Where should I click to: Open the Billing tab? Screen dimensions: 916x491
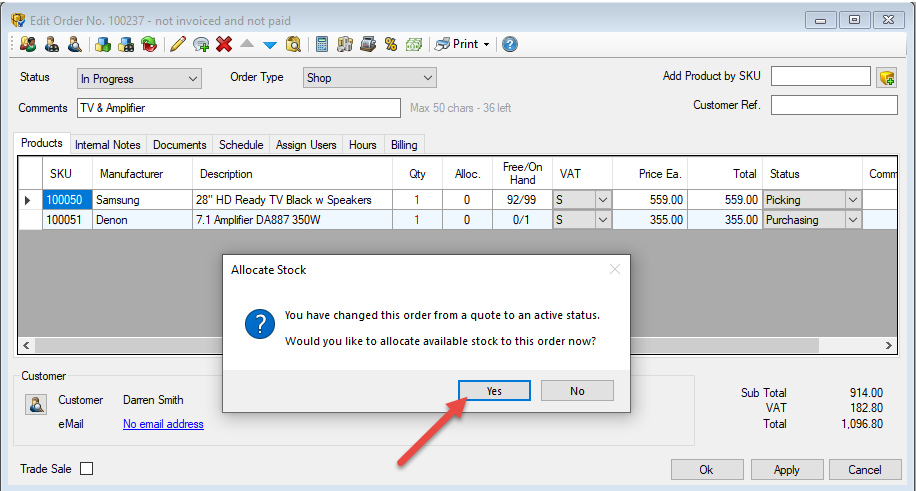pos(404,145)
